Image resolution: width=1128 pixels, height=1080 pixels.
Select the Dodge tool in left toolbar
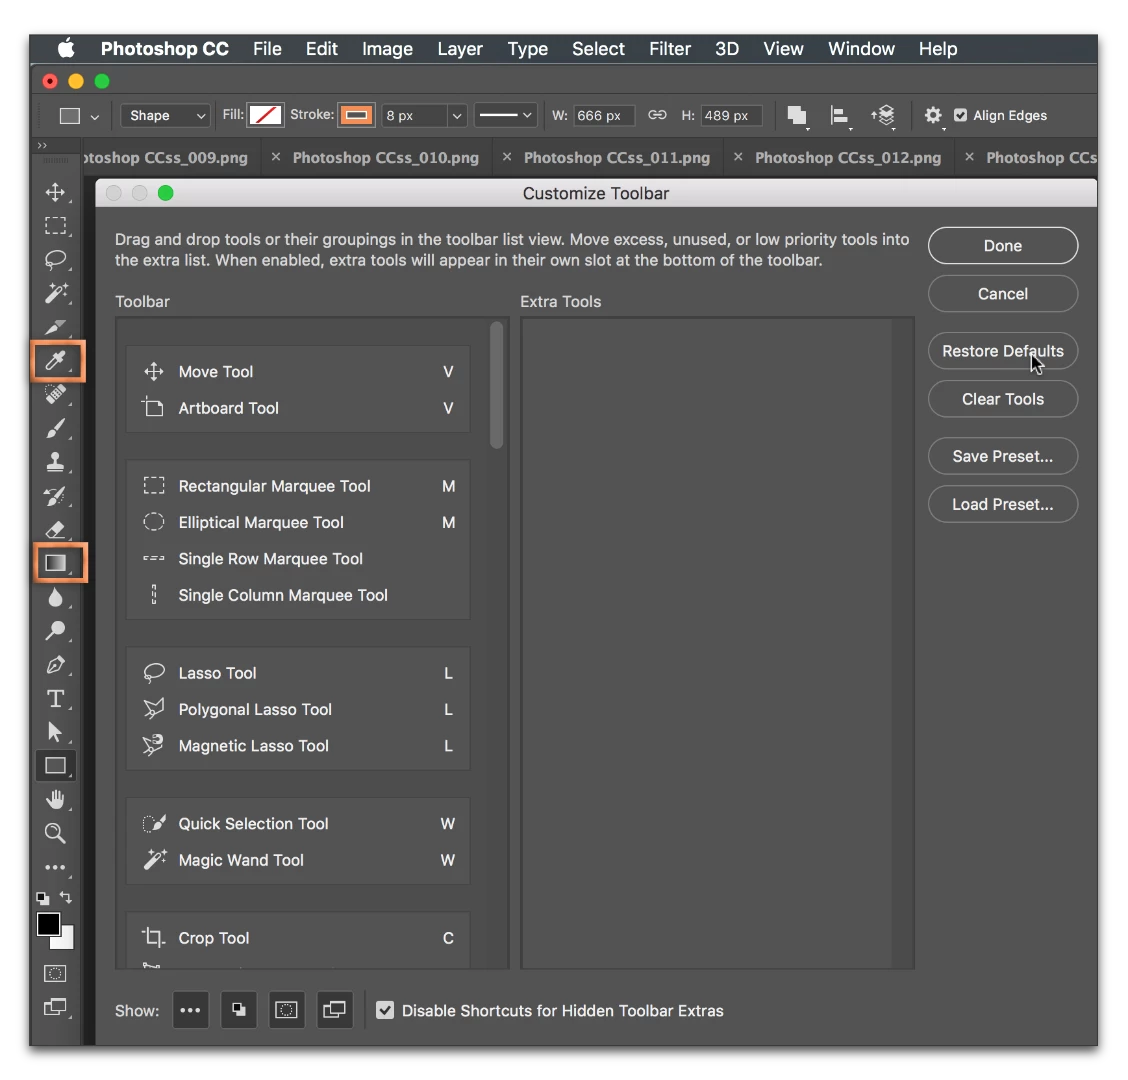pyautogui.click(x=55, y=631)
